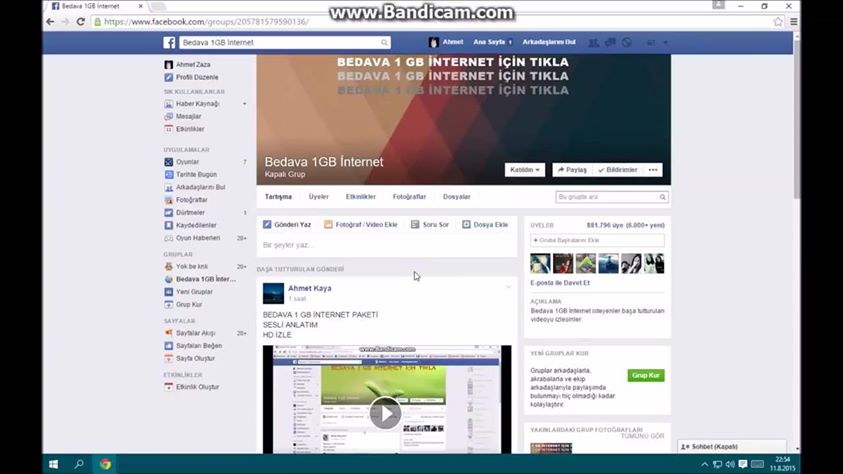Switch to Üyeler tab
Image resolution: width=843 pixels, height=474 pixels.
tap(319, 197)
